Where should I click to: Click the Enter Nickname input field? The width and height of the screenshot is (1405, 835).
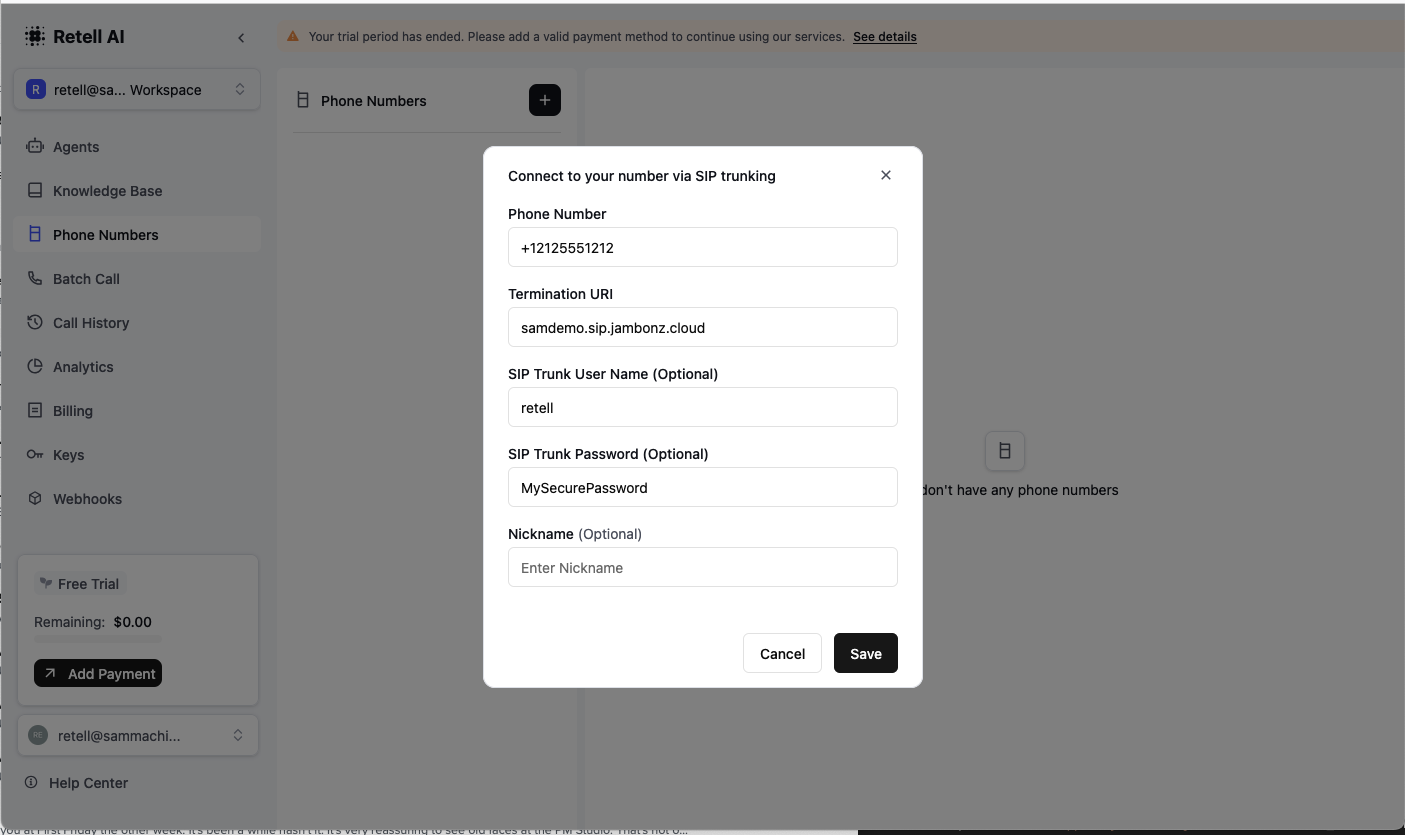pos(702,567)
